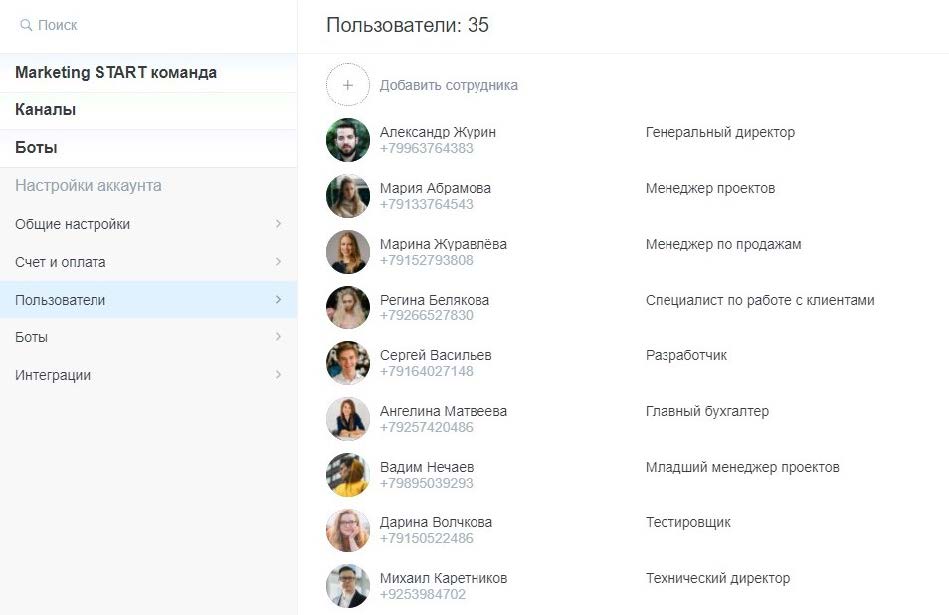
Task: Go to the Каналы section
Action: 46,110
